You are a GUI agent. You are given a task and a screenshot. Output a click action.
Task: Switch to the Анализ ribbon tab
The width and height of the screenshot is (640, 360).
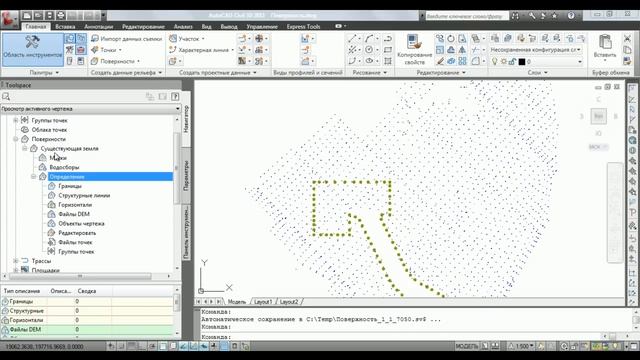click(183, 27)
